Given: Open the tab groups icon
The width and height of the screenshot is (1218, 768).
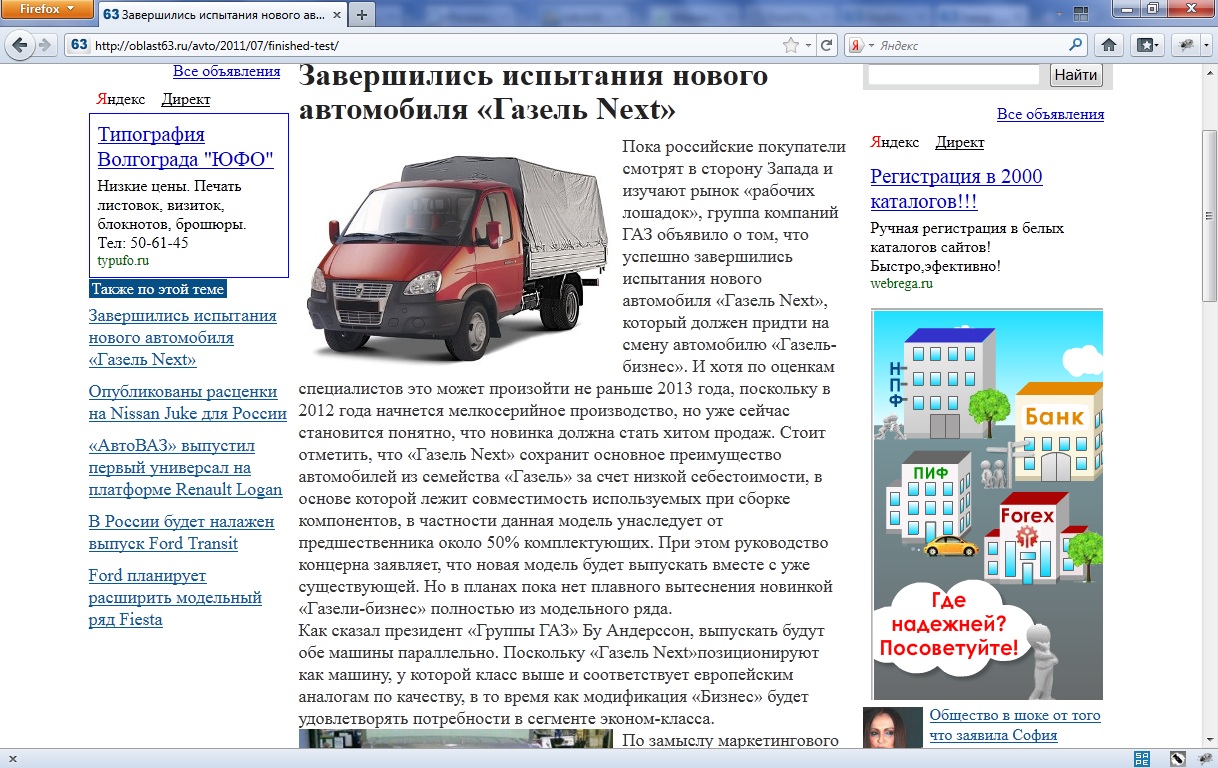Looking at the screenshot, I should tap(1080, 15).
